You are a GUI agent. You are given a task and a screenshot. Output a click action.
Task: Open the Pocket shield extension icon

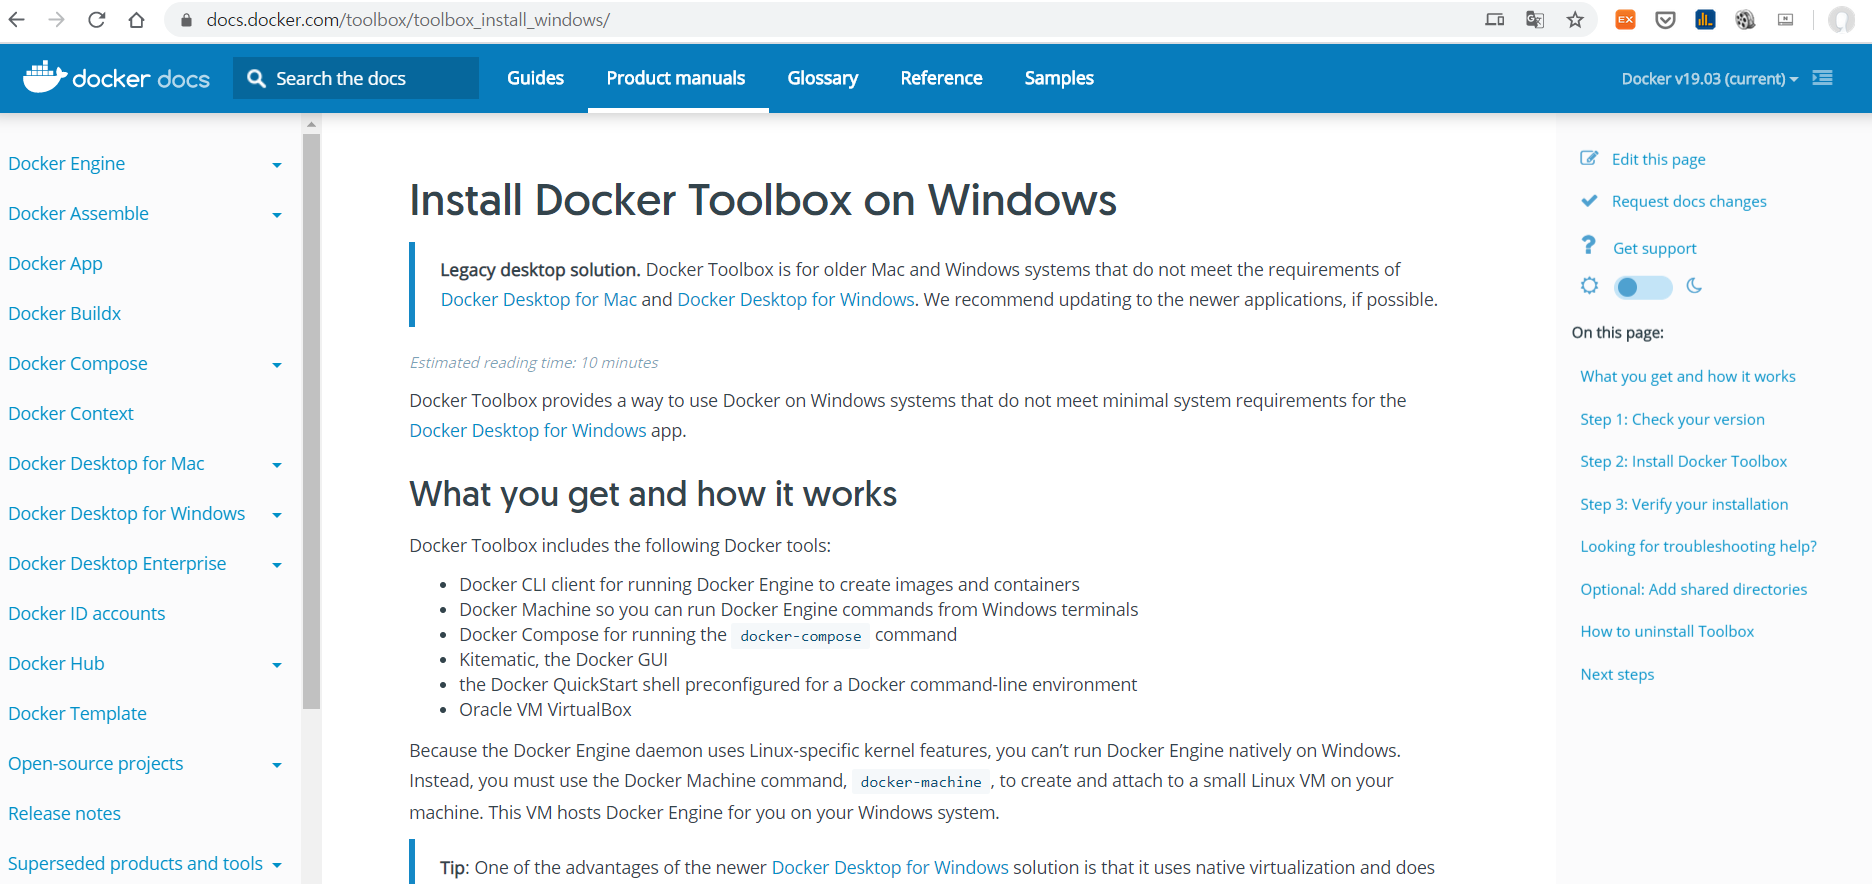1665,19
